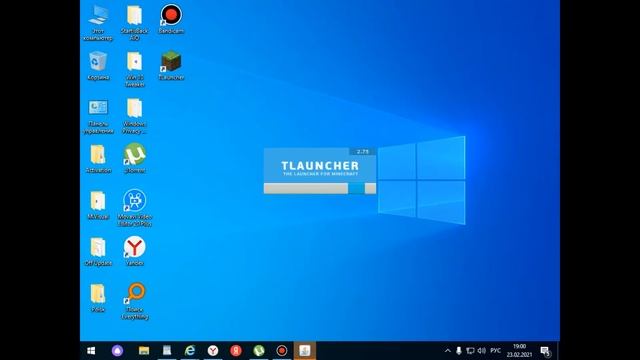Open the Activation folder on desktop
Viewport: 640px width, 360px height.
pos(98,159)
